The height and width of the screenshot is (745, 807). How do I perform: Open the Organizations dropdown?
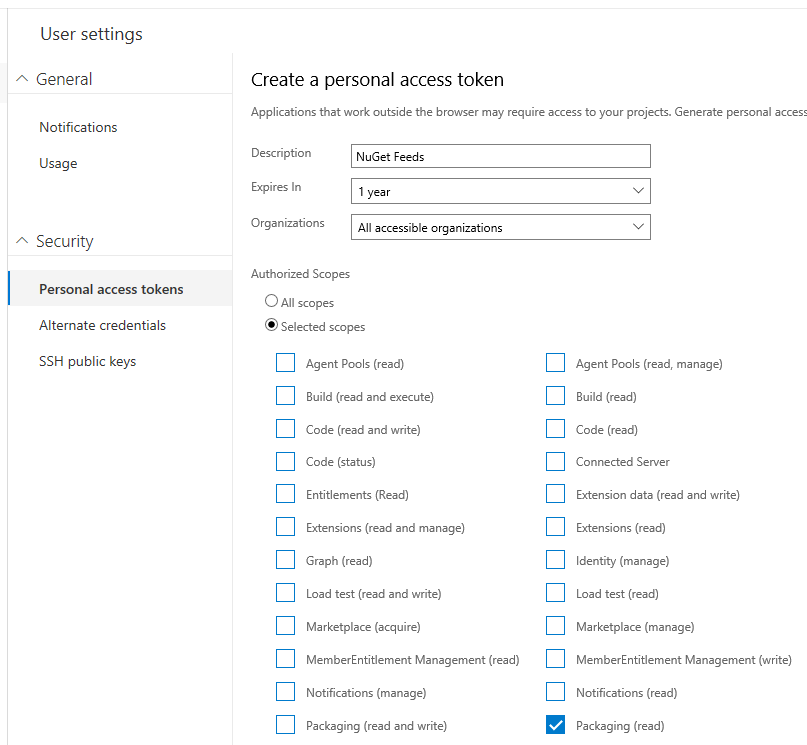[500, 227]
